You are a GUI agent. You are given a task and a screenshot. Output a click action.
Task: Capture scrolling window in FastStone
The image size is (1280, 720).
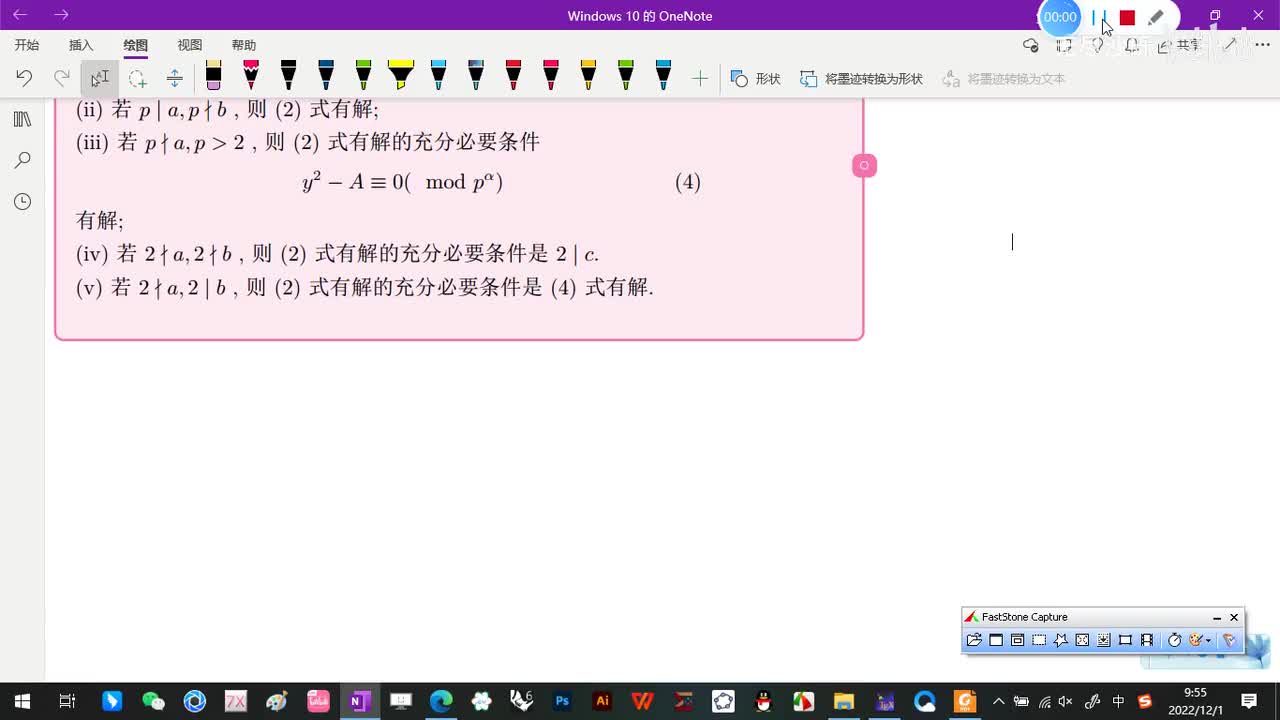click(x=1103, y=640)
